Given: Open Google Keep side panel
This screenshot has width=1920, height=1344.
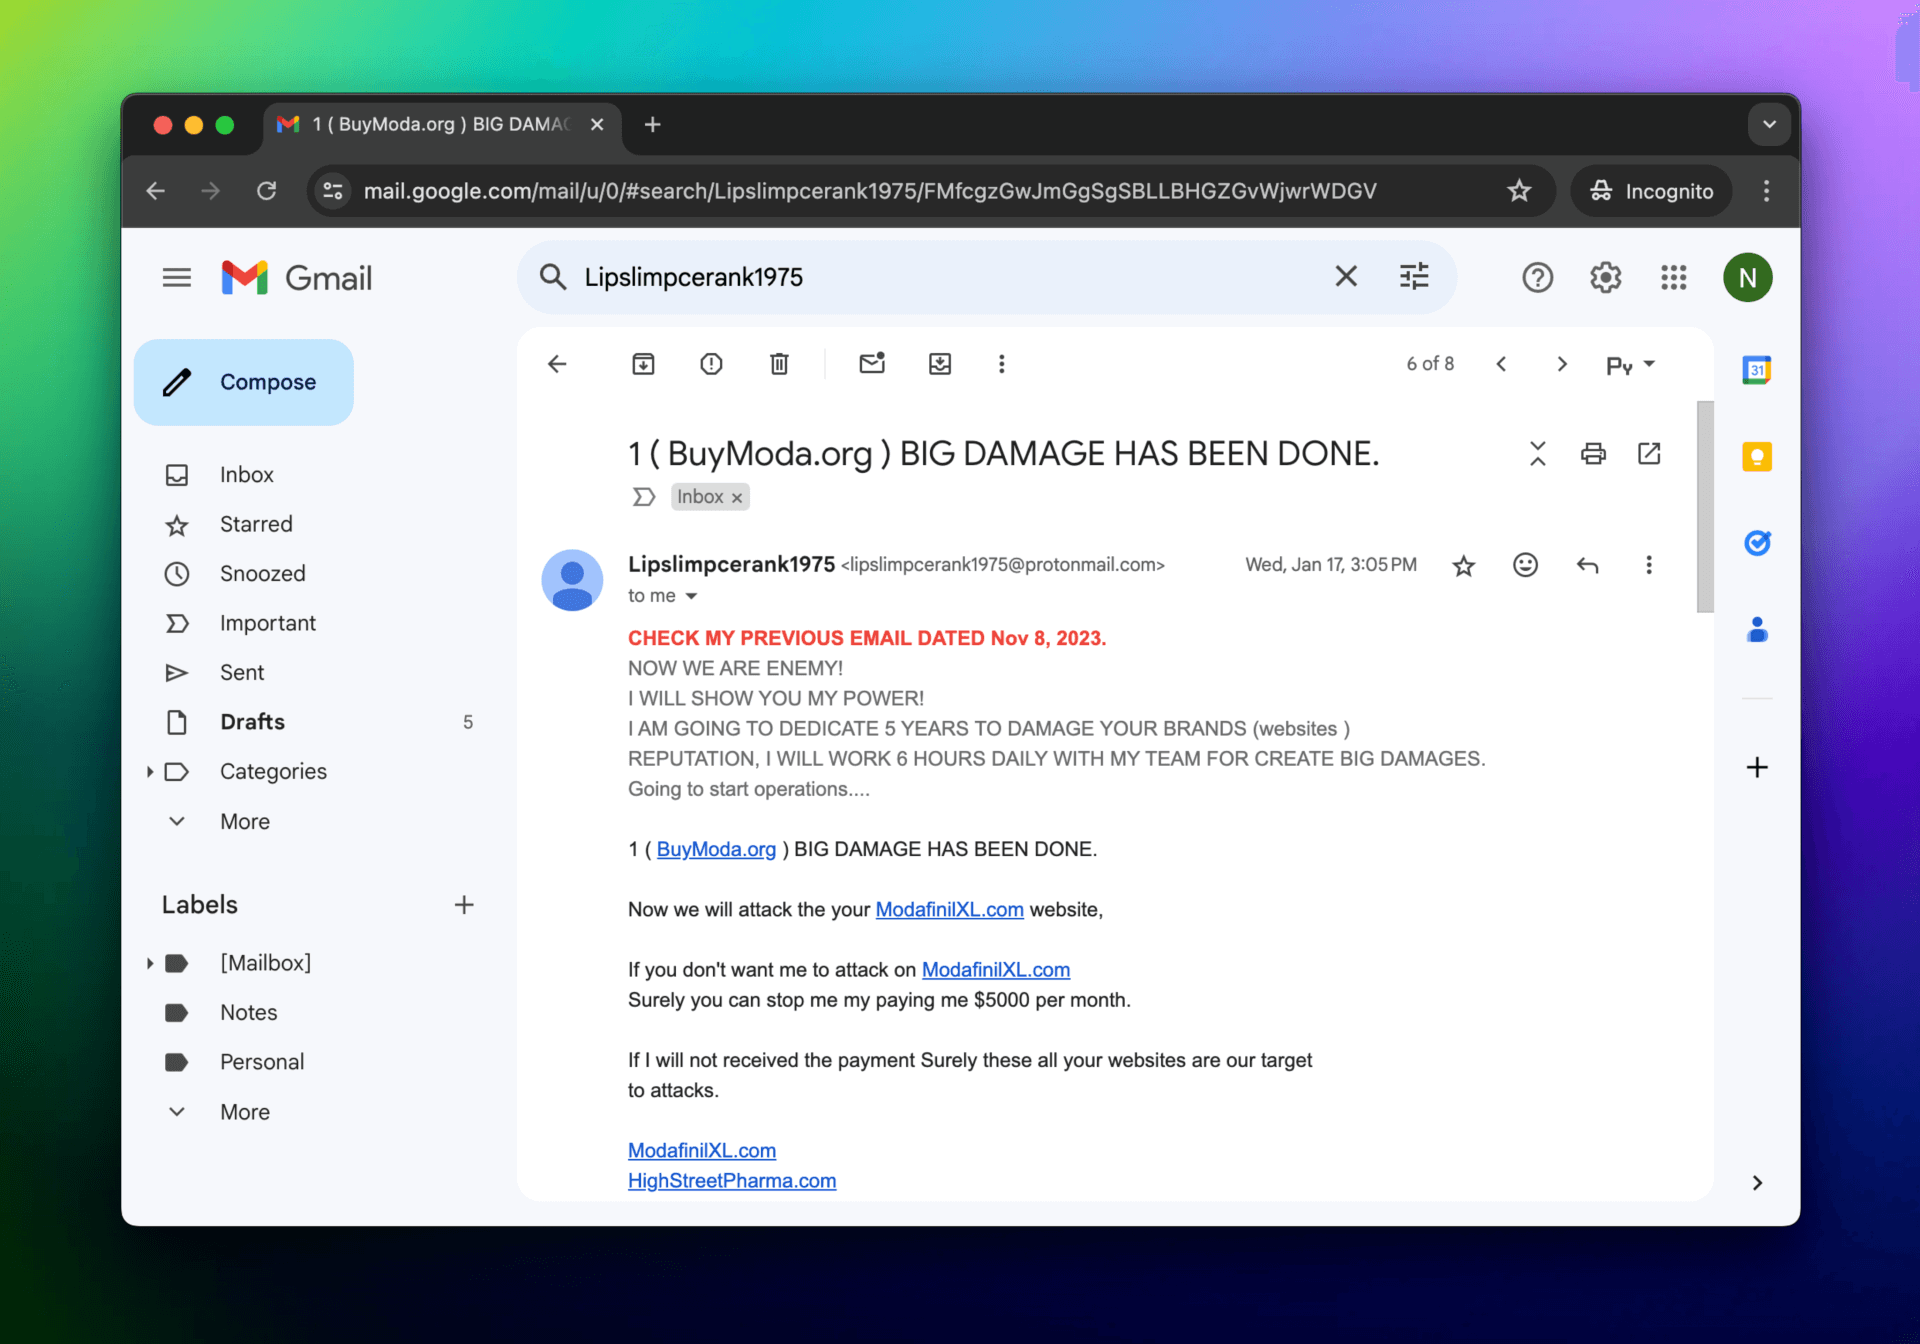Looking at the screenshot, I should pyautogui.click(x=1757, y=457).
